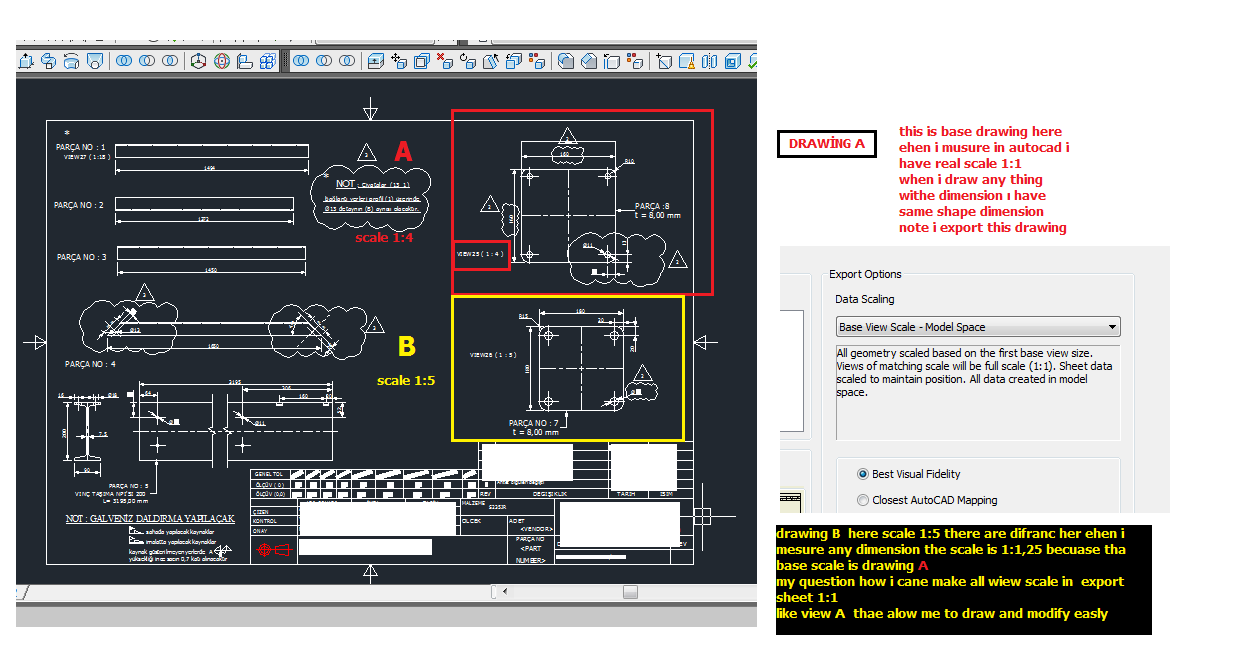Select the Move Faces tool
The width and height of the screenshot is (1246, 668).
click(397, 61)
